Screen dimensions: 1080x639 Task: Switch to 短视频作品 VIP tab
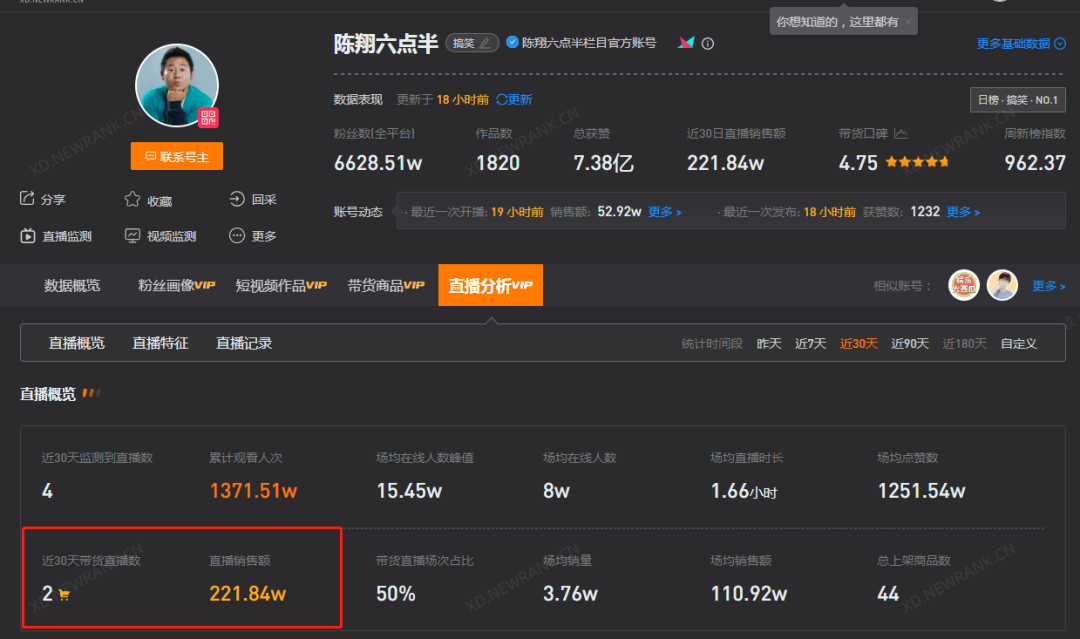(281, 285)
